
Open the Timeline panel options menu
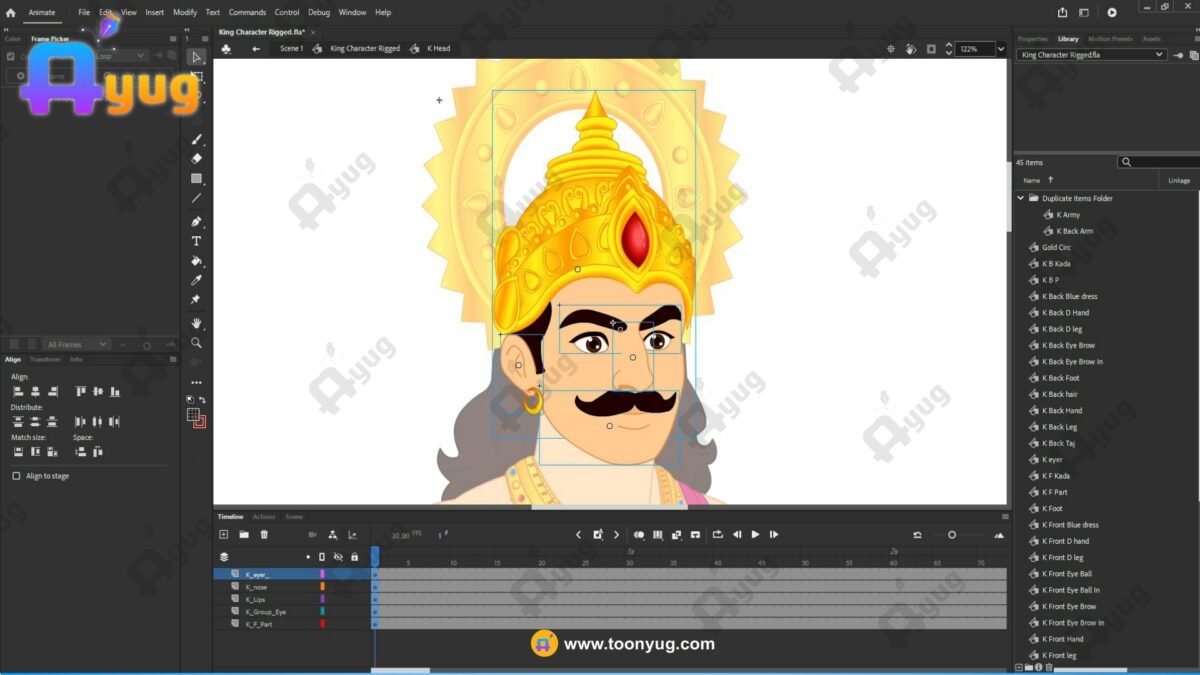(1005, 517)
